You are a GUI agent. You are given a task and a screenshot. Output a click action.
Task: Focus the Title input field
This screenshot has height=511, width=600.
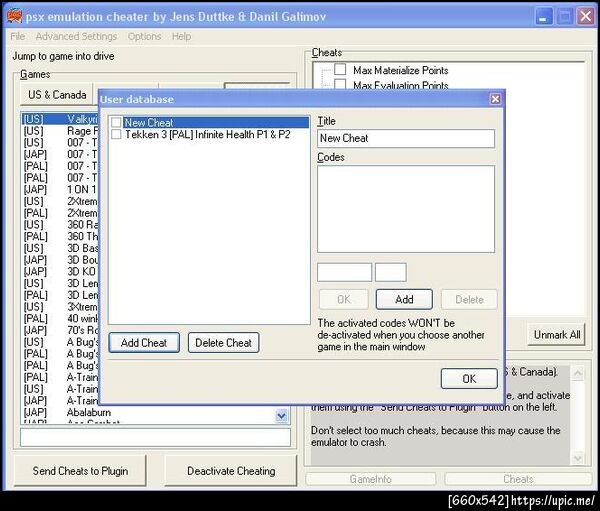(406, 138)
